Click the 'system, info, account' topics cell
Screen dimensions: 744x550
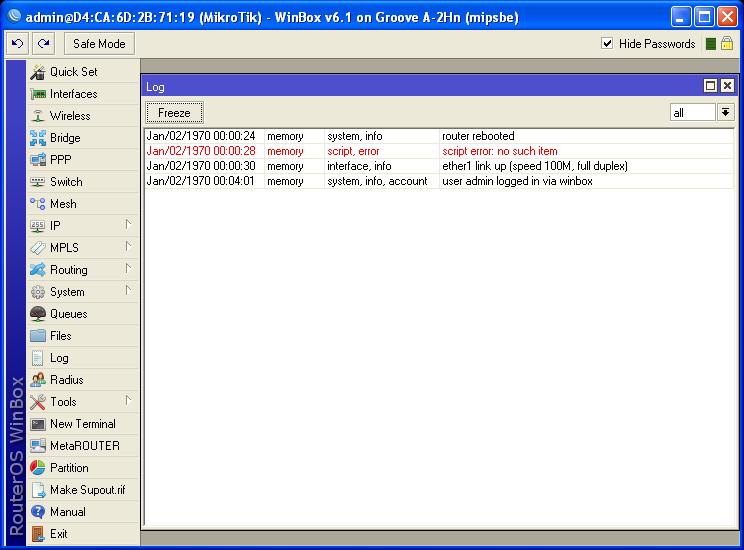(377, 181)
